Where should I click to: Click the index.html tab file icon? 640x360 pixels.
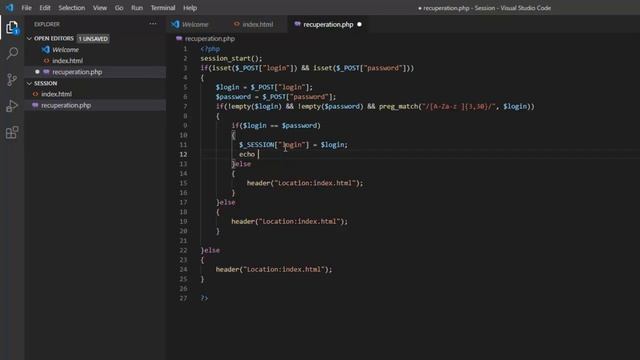pyautogui.click(x=237, y=24)
